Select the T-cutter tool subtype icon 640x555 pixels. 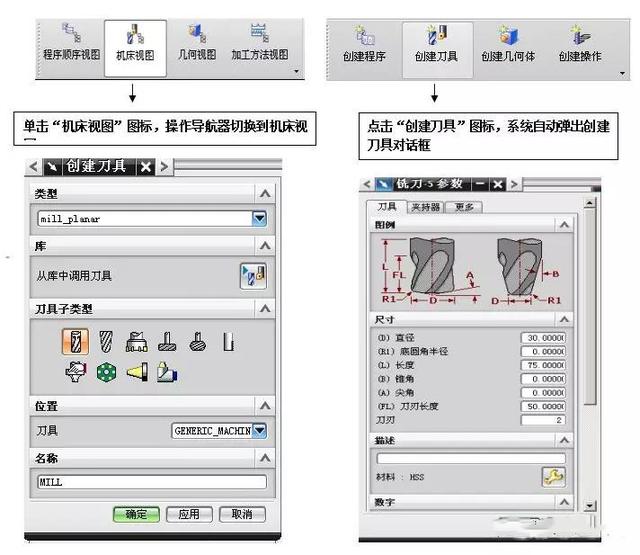tap(167, 341)
